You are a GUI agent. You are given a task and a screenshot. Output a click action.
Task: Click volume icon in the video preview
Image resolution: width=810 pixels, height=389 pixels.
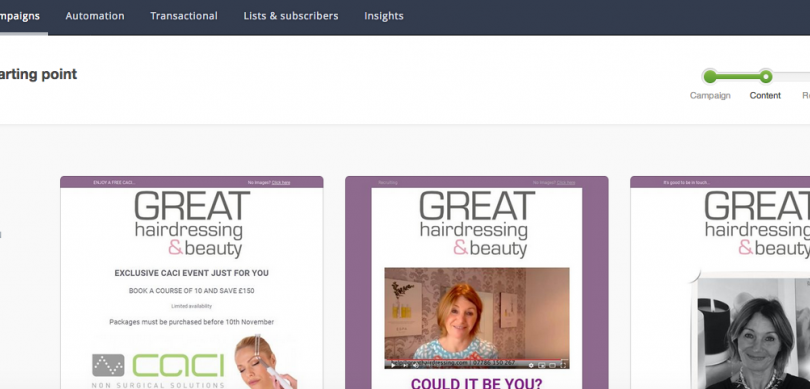coord(416,365)
